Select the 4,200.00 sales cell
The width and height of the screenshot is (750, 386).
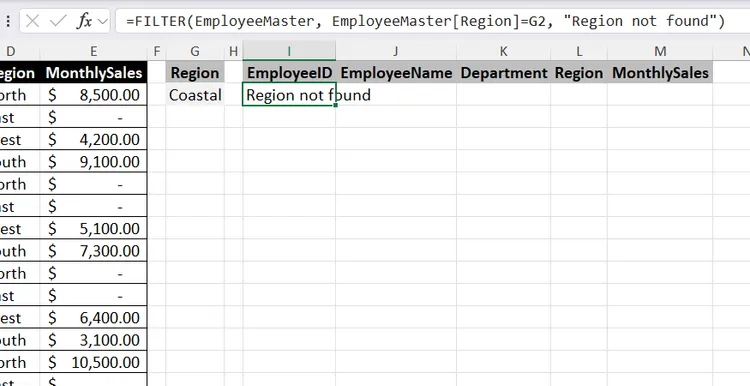point(94,140)
